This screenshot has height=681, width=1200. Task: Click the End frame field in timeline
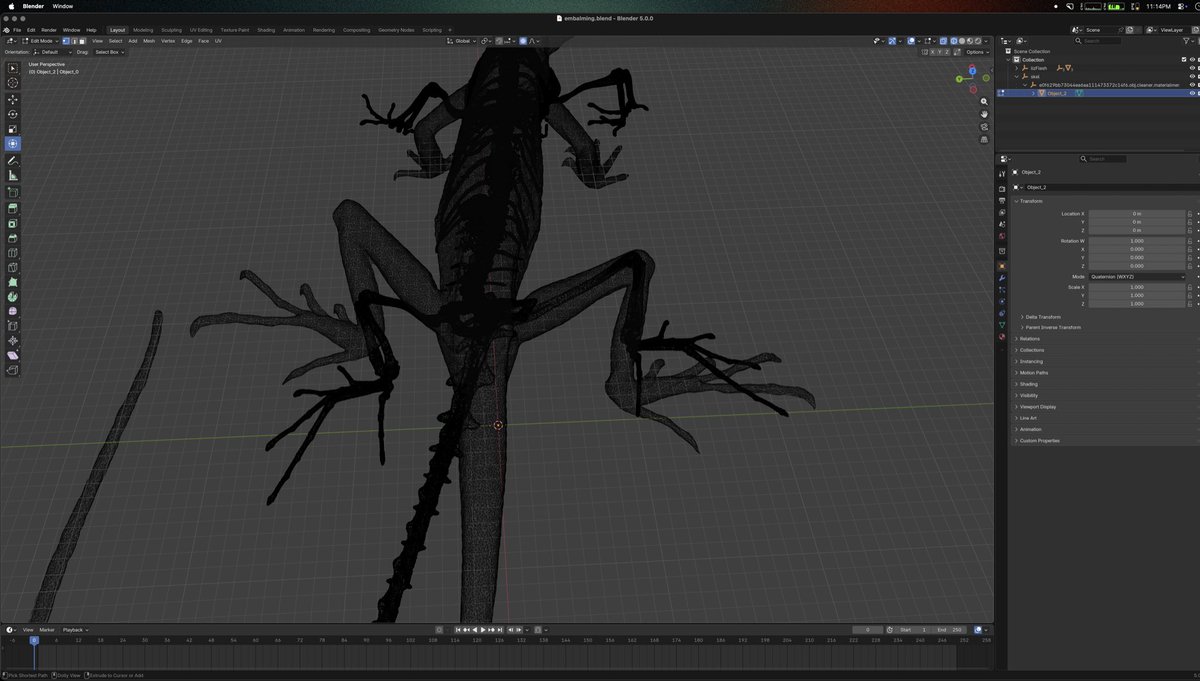[950, 630]
